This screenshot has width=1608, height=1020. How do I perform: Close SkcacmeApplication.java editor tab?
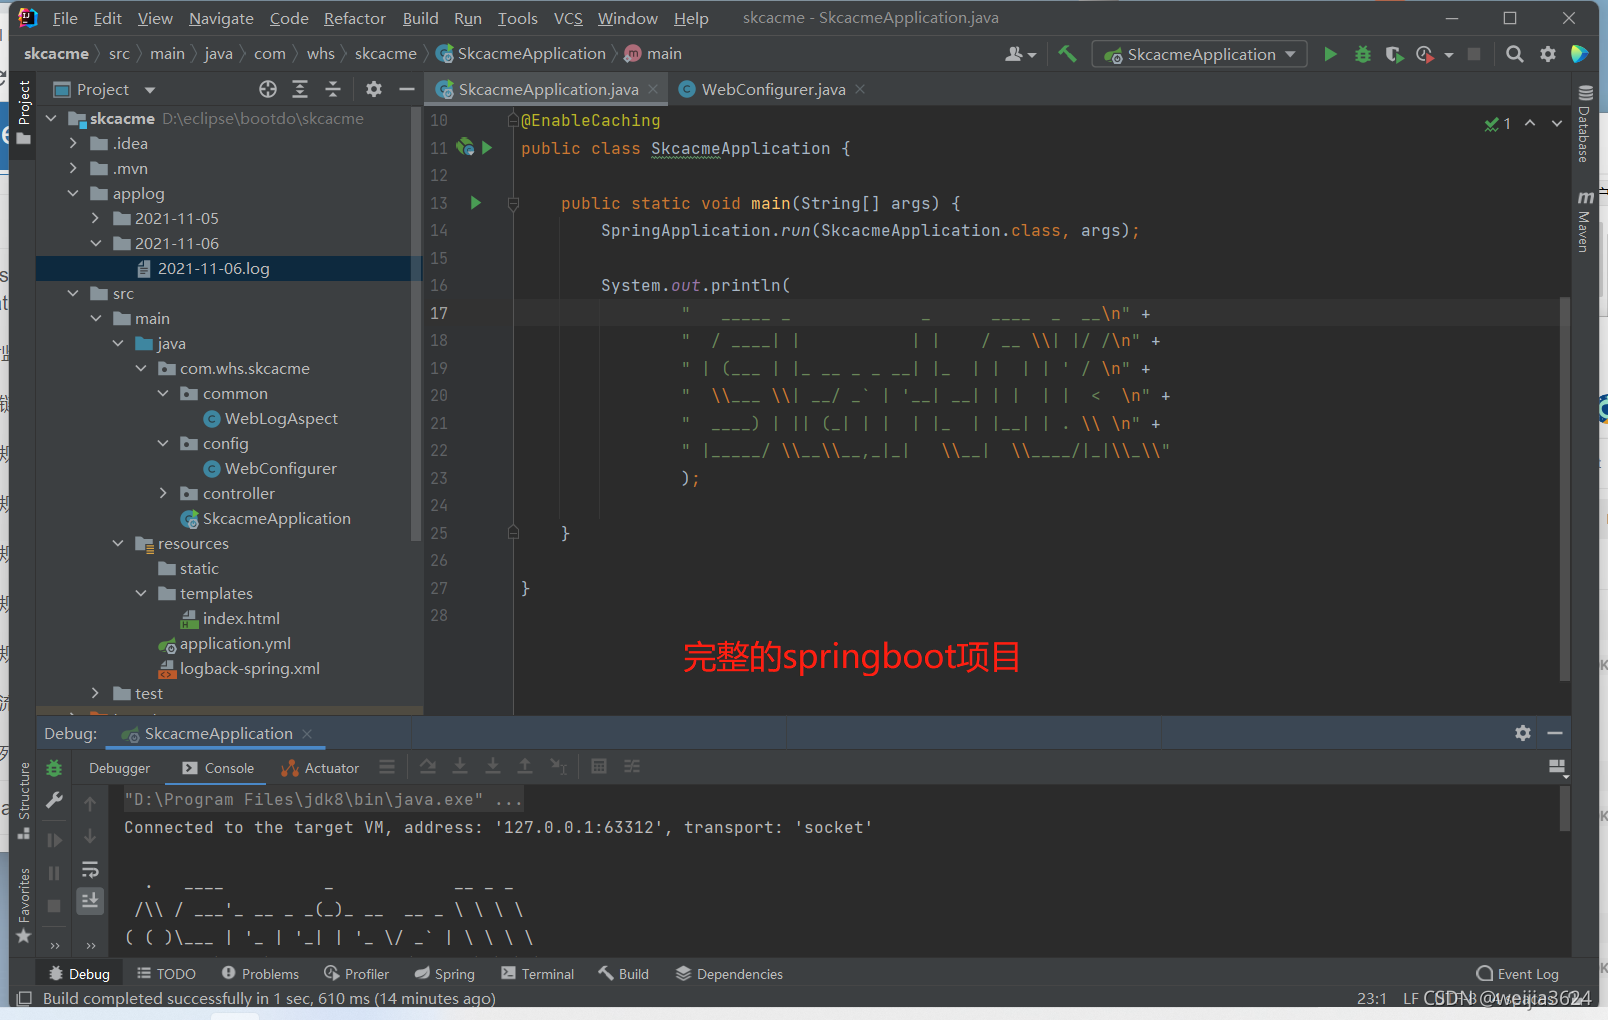pyautogui.click(x=653, y=89)
